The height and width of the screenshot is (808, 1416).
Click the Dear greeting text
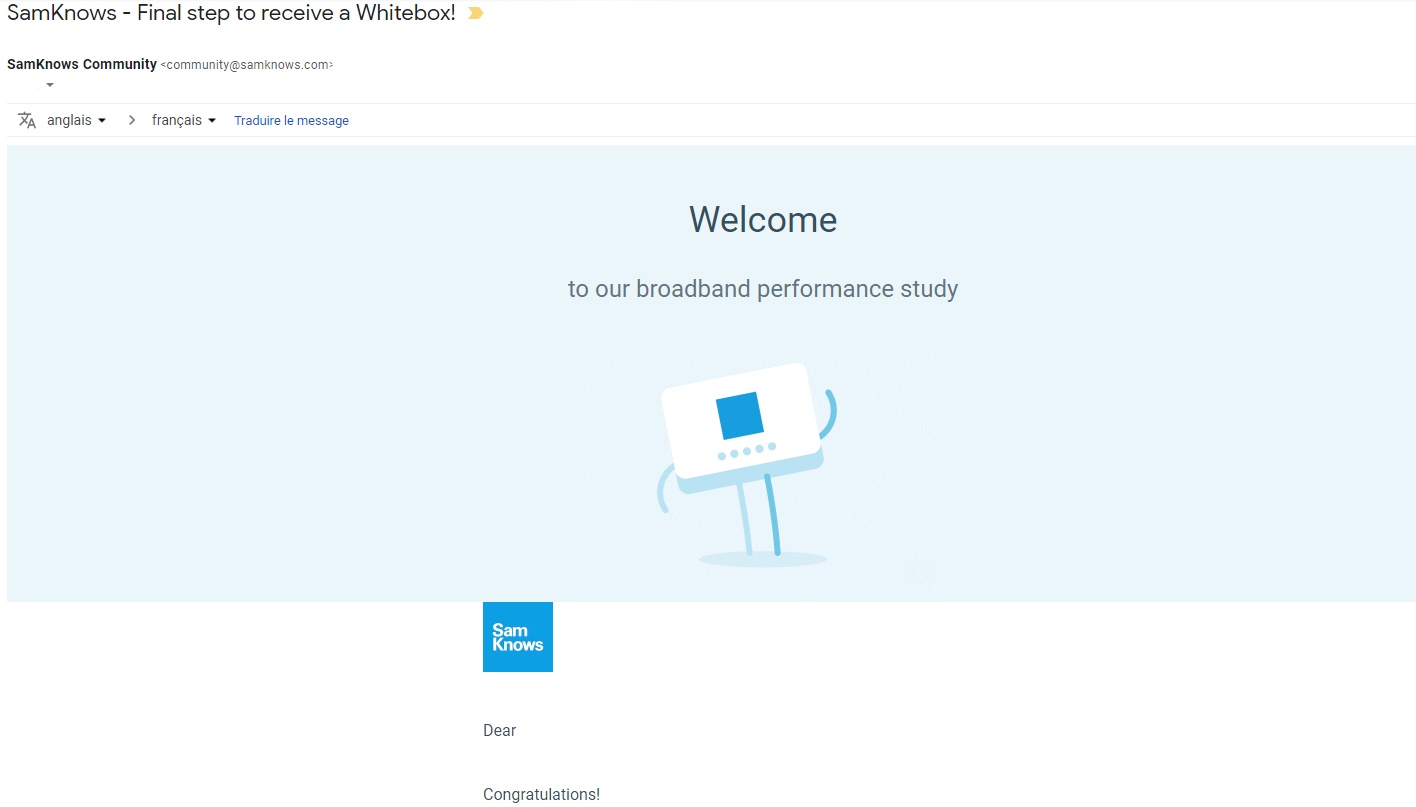click(499, 731)
